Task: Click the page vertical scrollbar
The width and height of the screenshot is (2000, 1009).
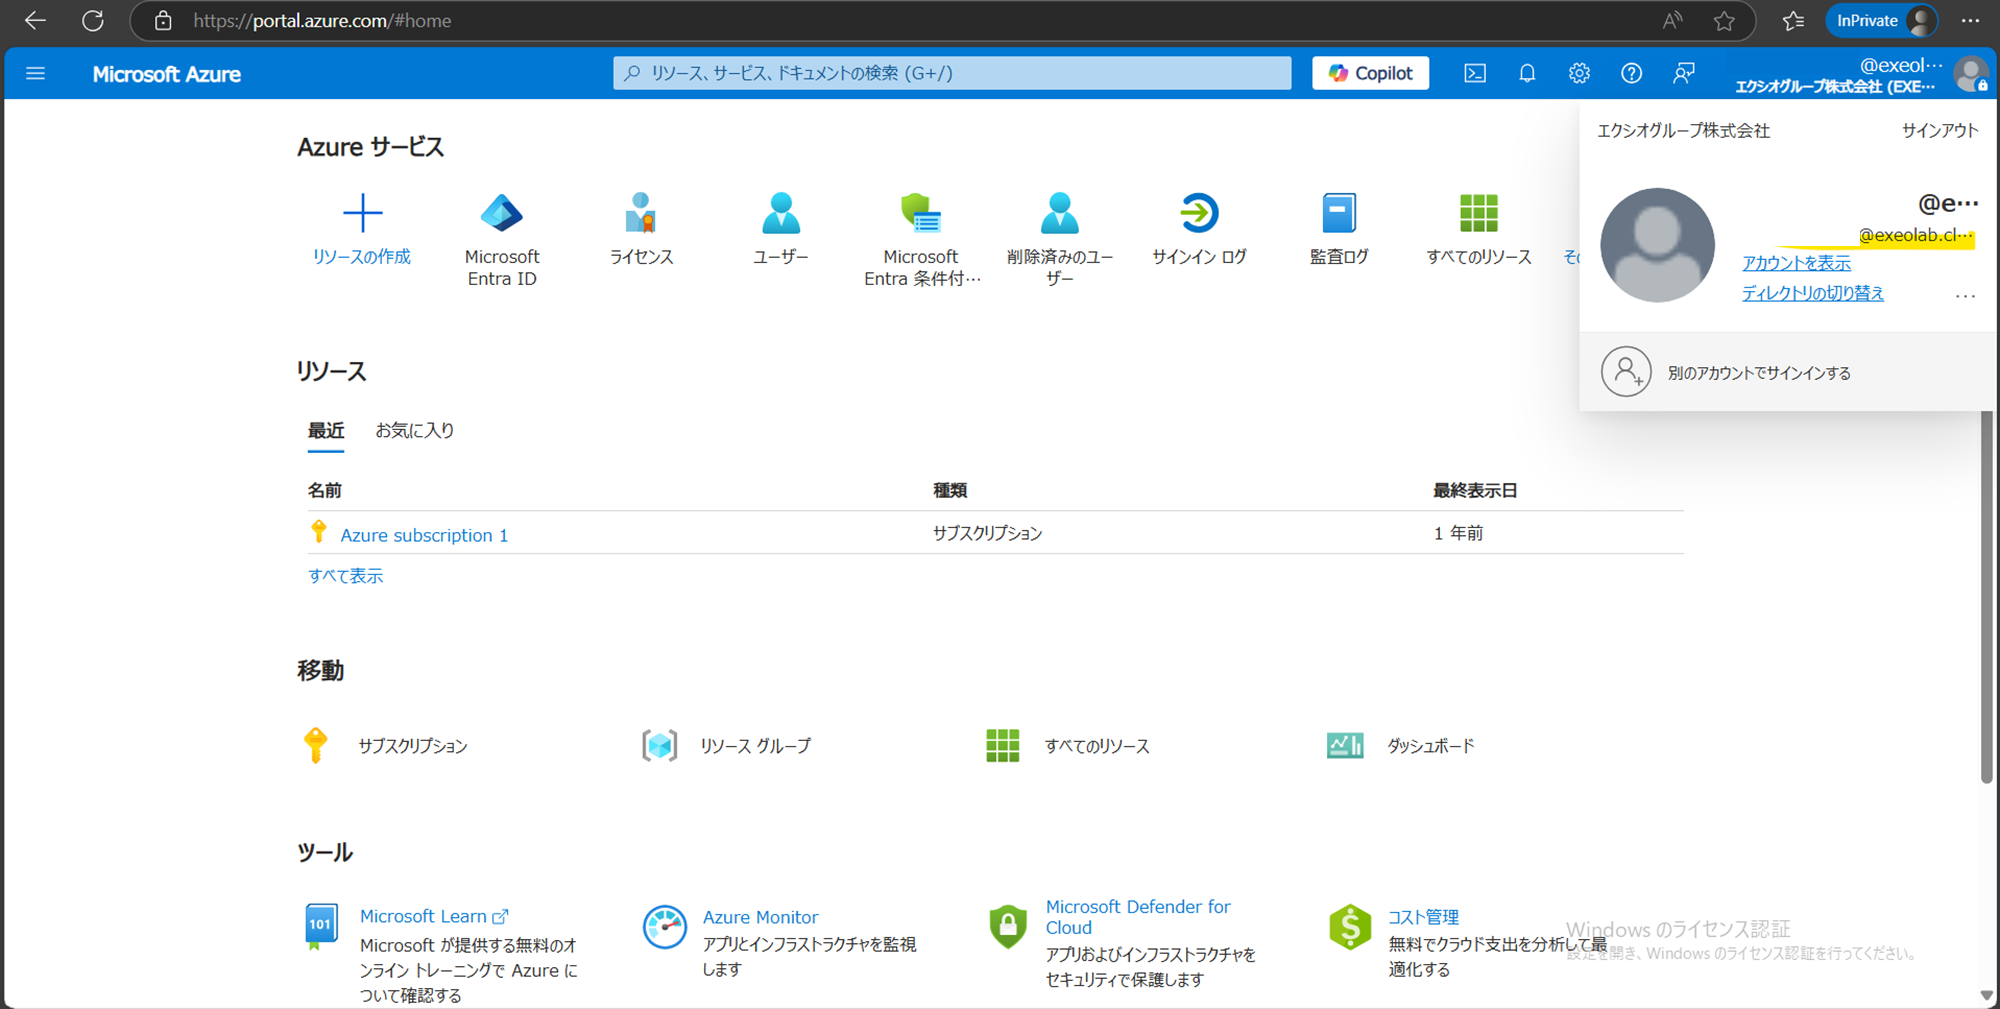Action: (1986, 600)
